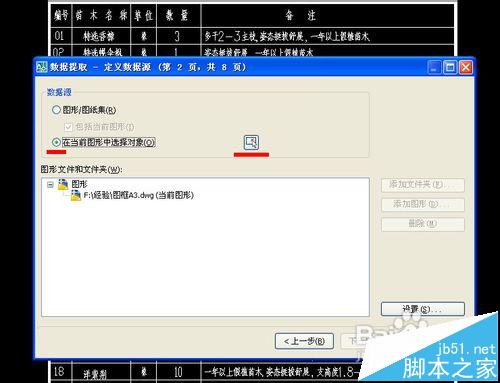The height and width of the screenshot is (383, 500).
Task: Collapse the 图形 tree node
Action: tap(50, 184)
